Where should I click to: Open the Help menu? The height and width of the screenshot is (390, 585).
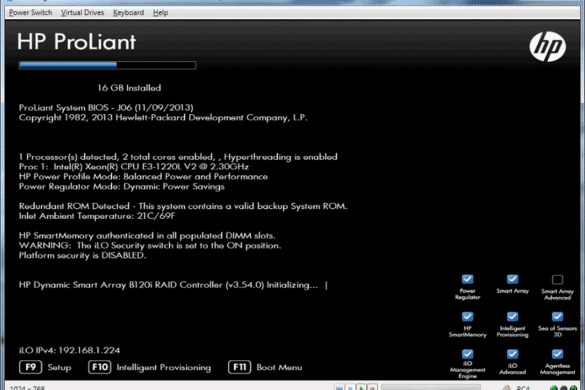[x=160, y=13]
